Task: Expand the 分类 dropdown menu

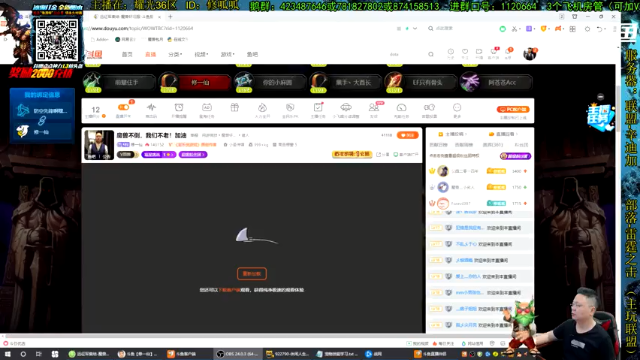Action: tap(175, 54)
